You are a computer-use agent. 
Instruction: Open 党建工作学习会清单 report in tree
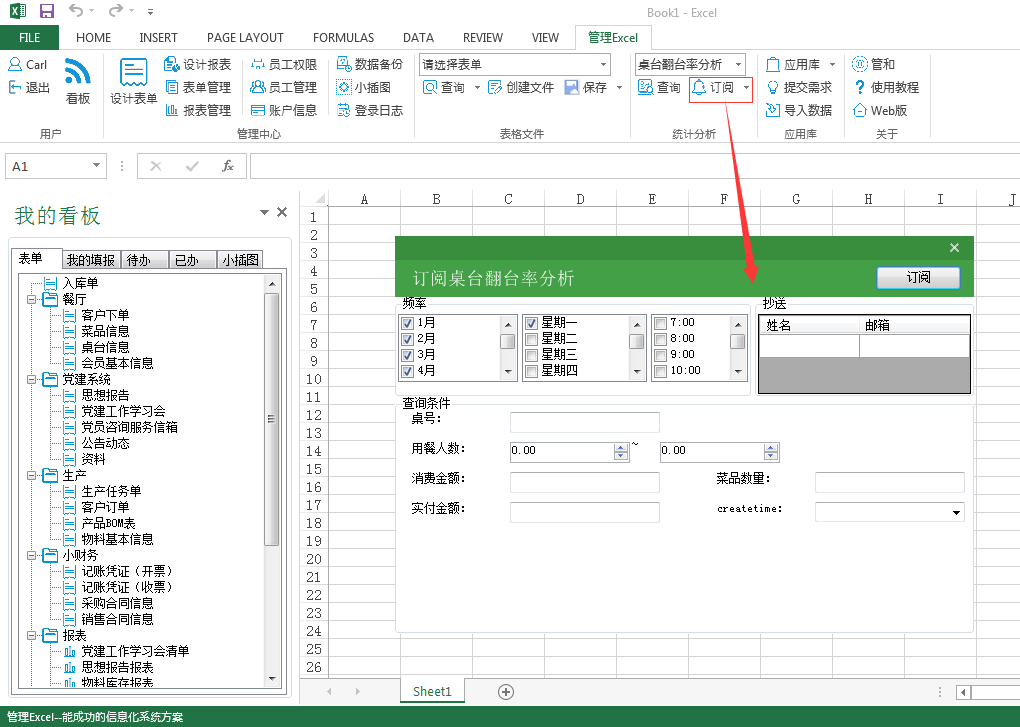click(x=135, y=652)
